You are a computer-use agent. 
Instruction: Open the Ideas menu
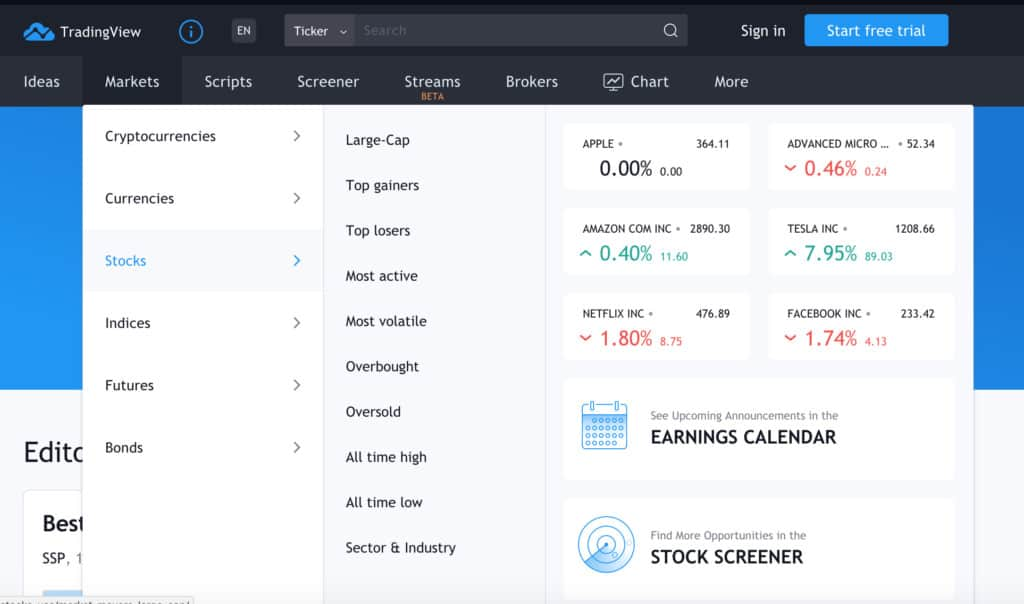point(41,82)
